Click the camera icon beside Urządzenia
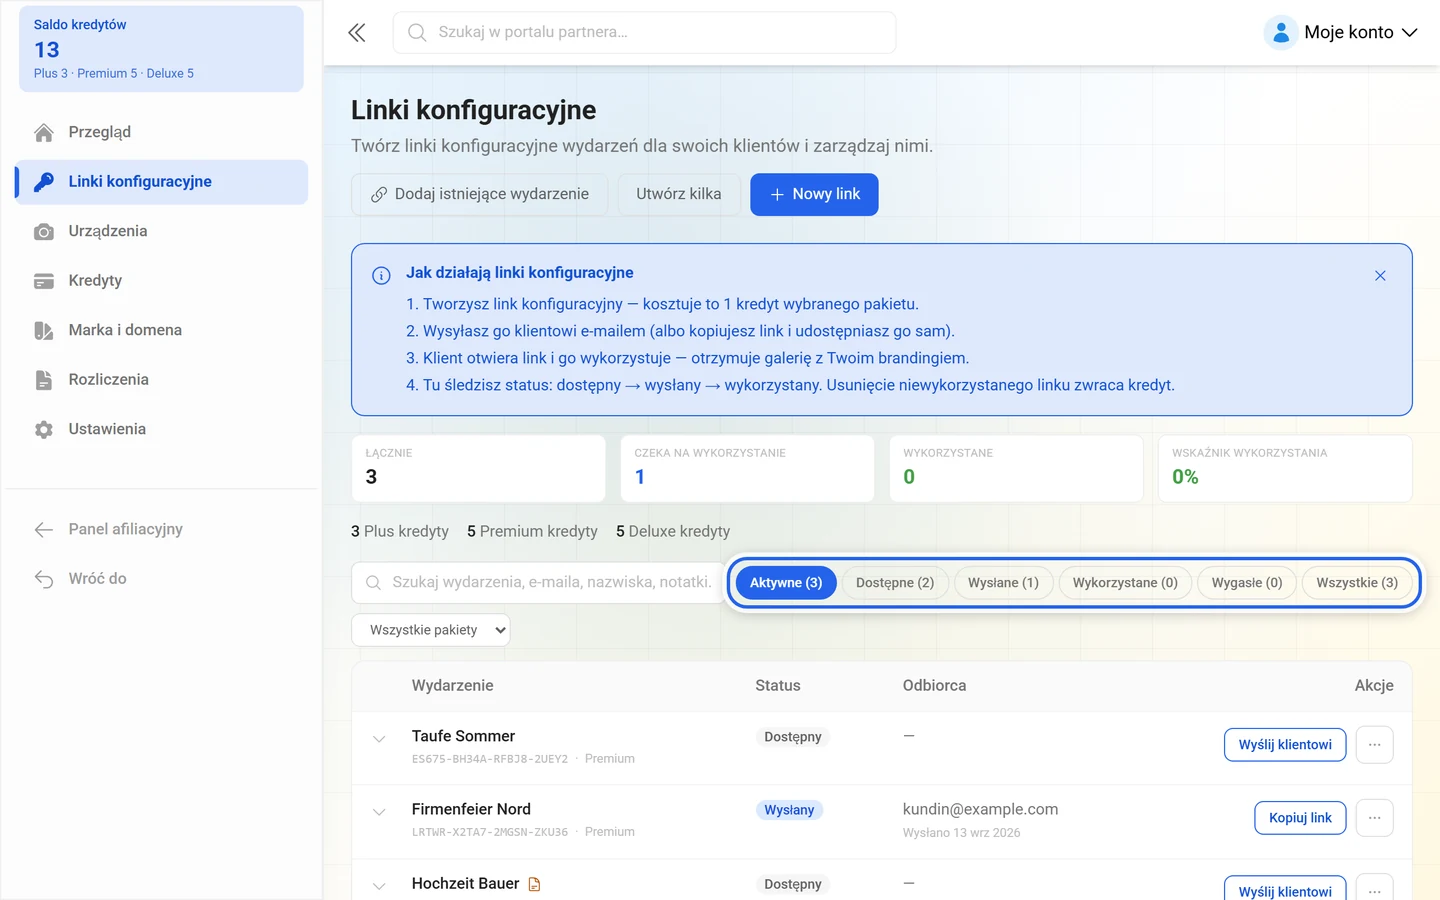The height and width of the screenshot is (900, 1440). tap(44, 232)
